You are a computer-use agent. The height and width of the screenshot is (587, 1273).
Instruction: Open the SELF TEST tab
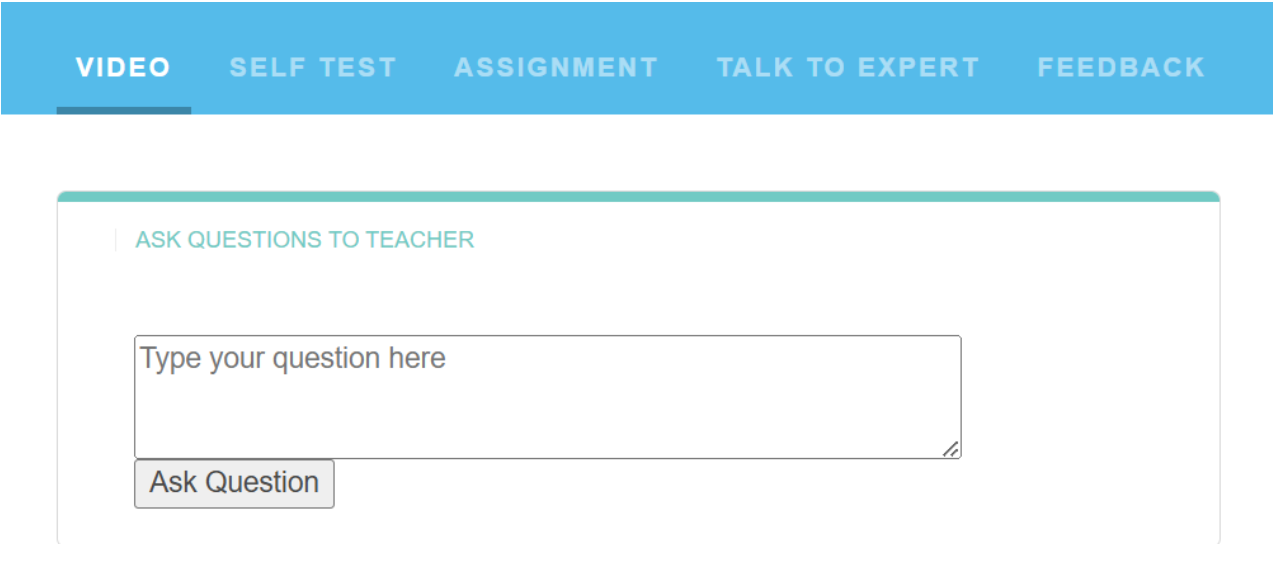313,67
